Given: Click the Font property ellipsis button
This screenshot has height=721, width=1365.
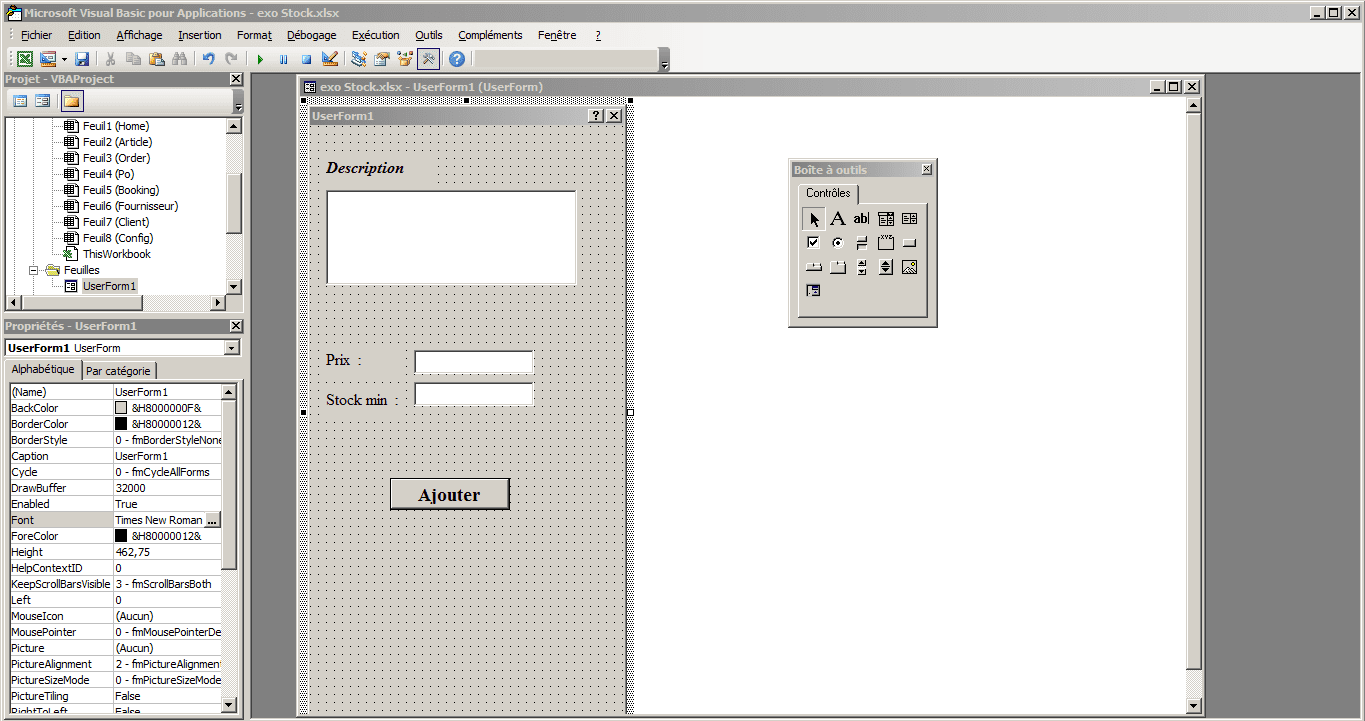Looking at the screenshot, I should tap(212, 520).
